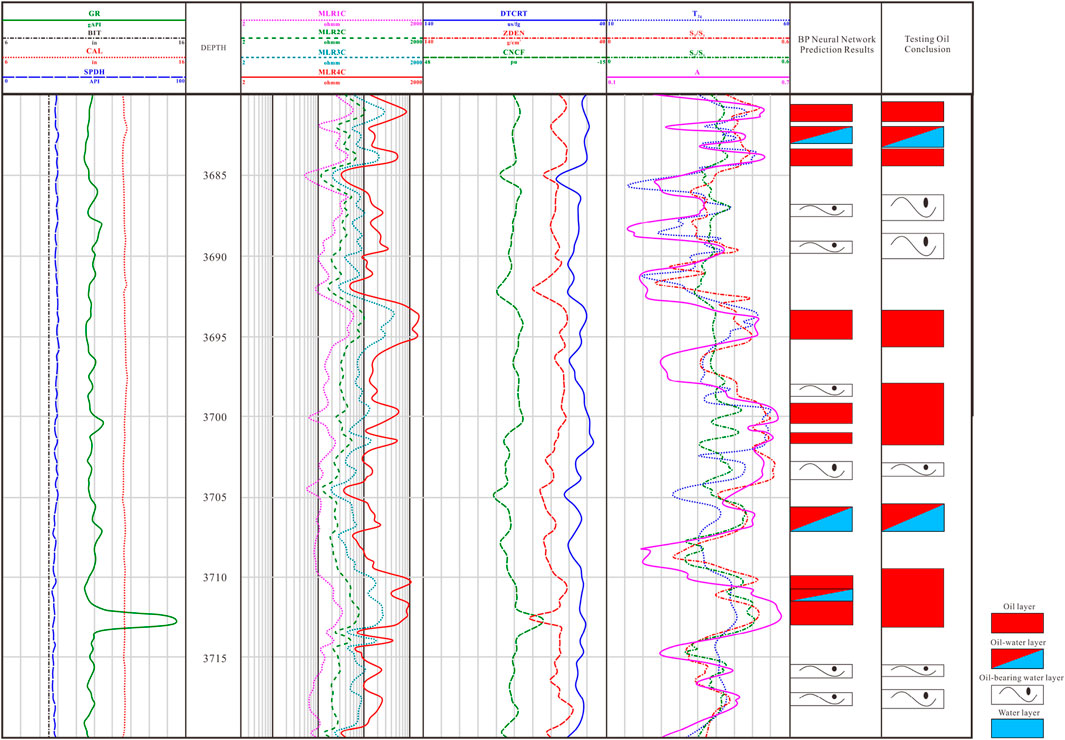The height and width of the screenshot is (740, 1065).
Task: Select the SPDH curve header label
Action: [94, 71]
